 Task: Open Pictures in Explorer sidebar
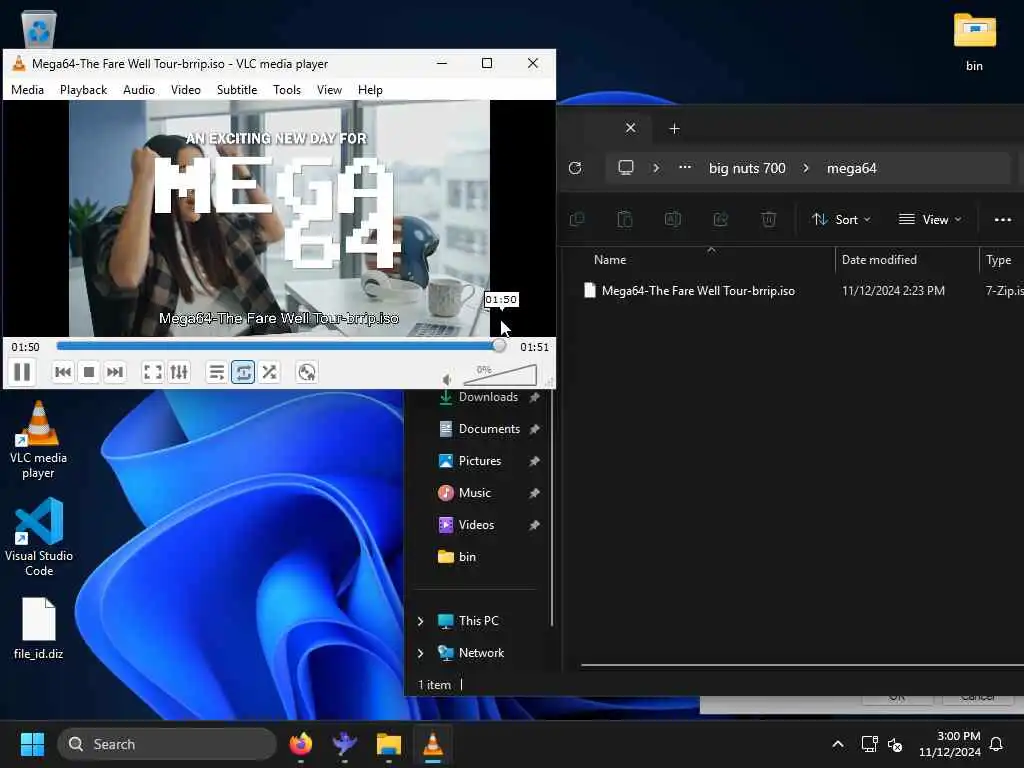point(480,461)
